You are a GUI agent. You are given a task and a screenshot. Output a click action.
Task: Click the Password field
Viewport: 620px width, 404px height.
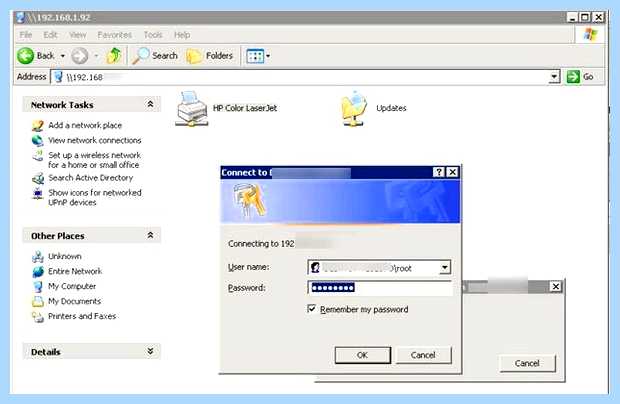coord(380,288)
